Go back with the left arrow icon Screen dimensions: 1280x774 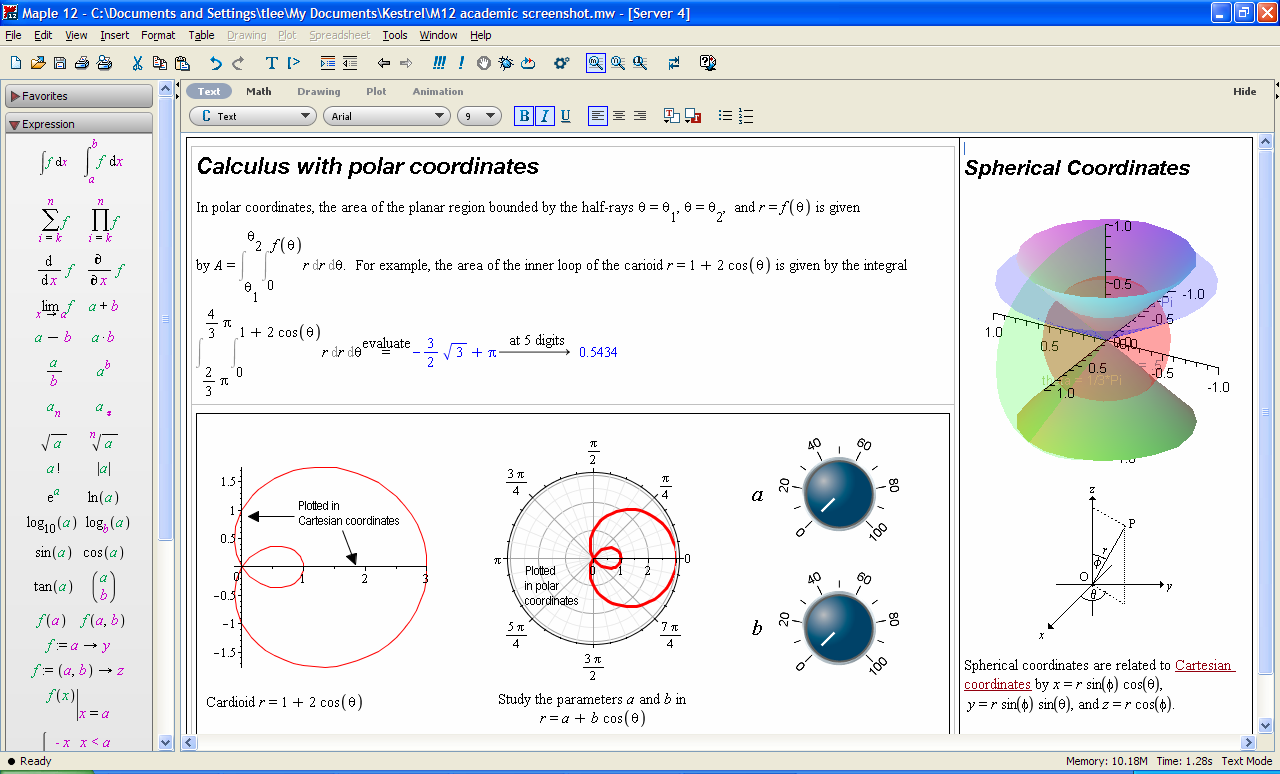[384, 63]
